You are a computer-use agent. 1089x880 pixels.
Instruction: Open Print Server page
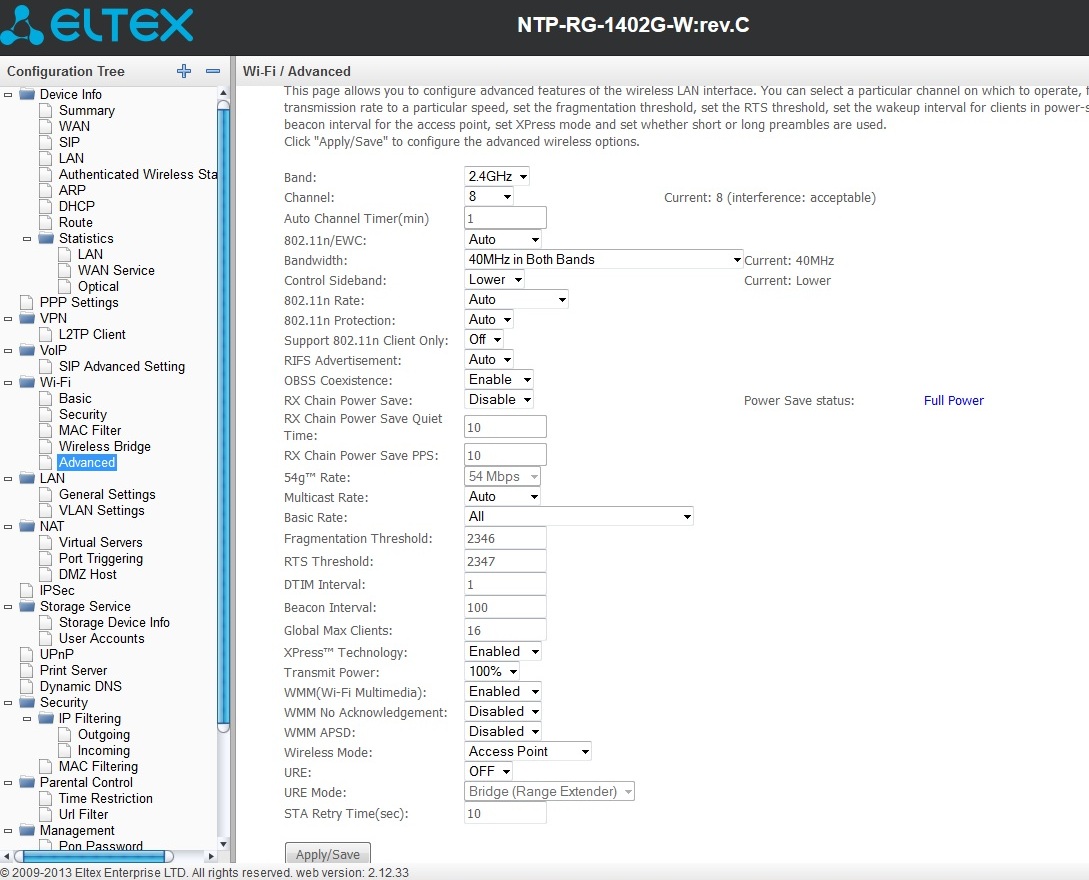tap(73, 670)
